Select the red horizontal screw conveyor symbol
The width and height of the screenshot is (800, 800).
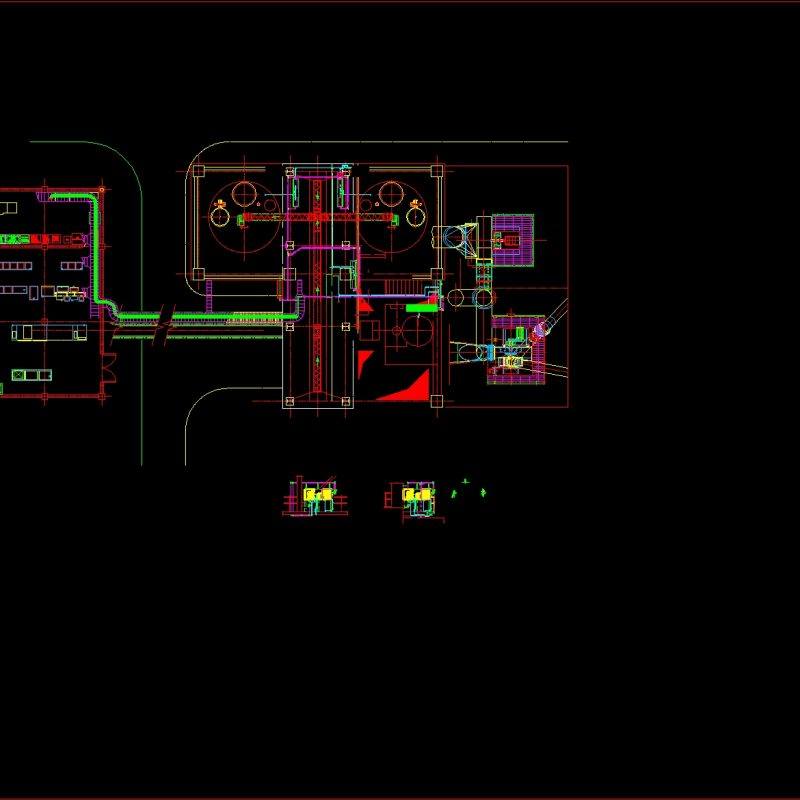click(x=320, y=217)
